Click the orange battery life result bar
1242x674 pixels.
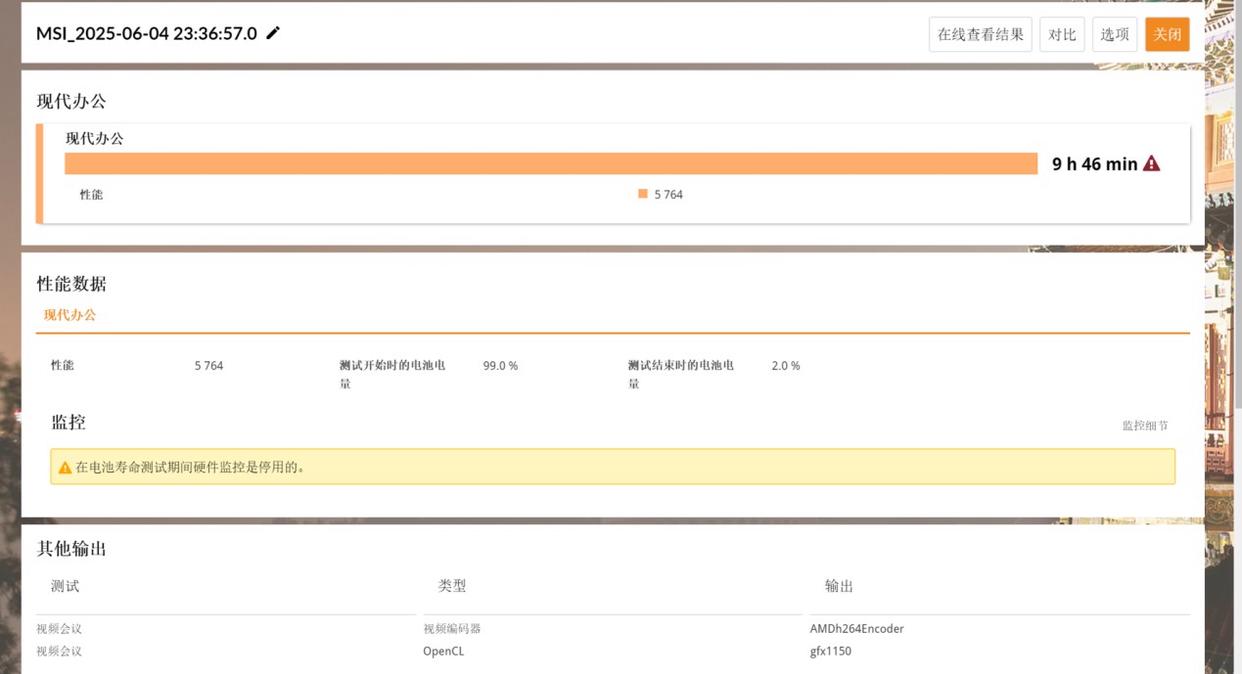(550, 164)
